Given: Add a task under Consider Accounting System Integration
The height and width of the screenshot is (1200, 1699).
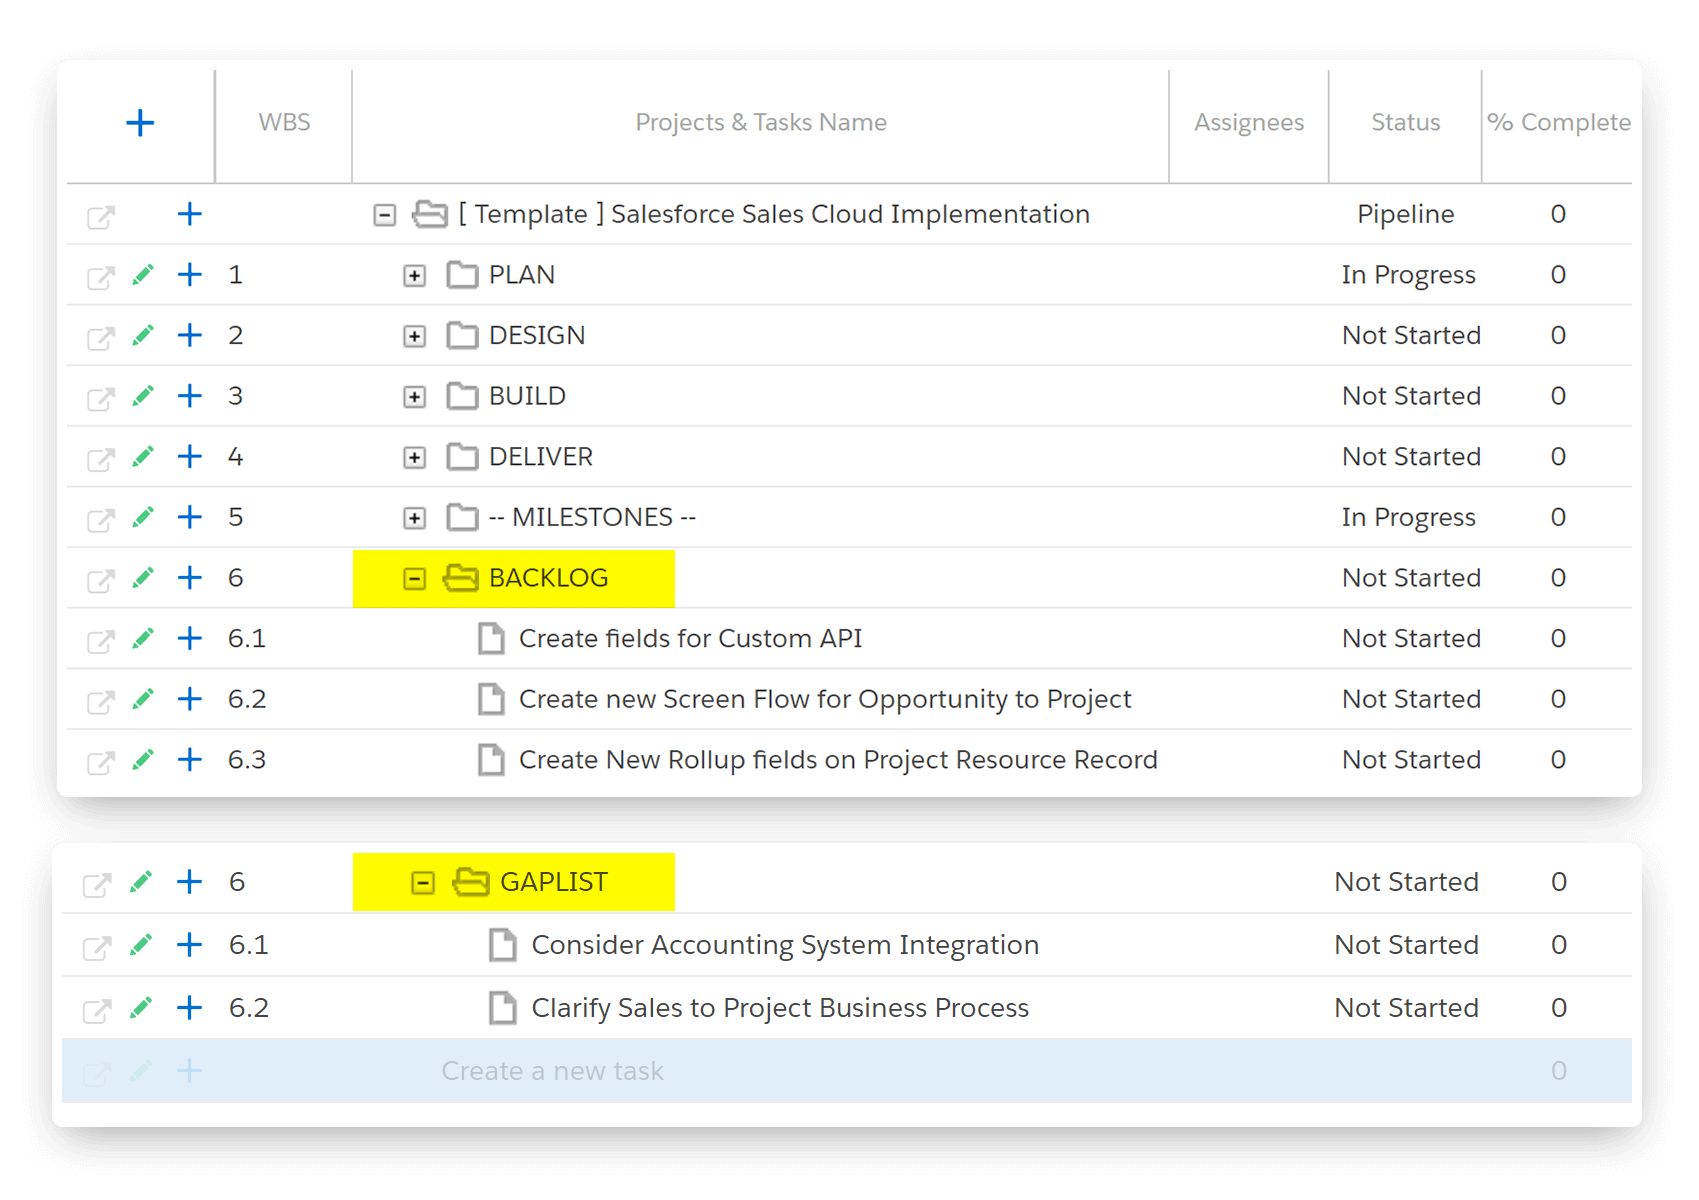Looking at the screenshot, I should click(x=189, y=945).
